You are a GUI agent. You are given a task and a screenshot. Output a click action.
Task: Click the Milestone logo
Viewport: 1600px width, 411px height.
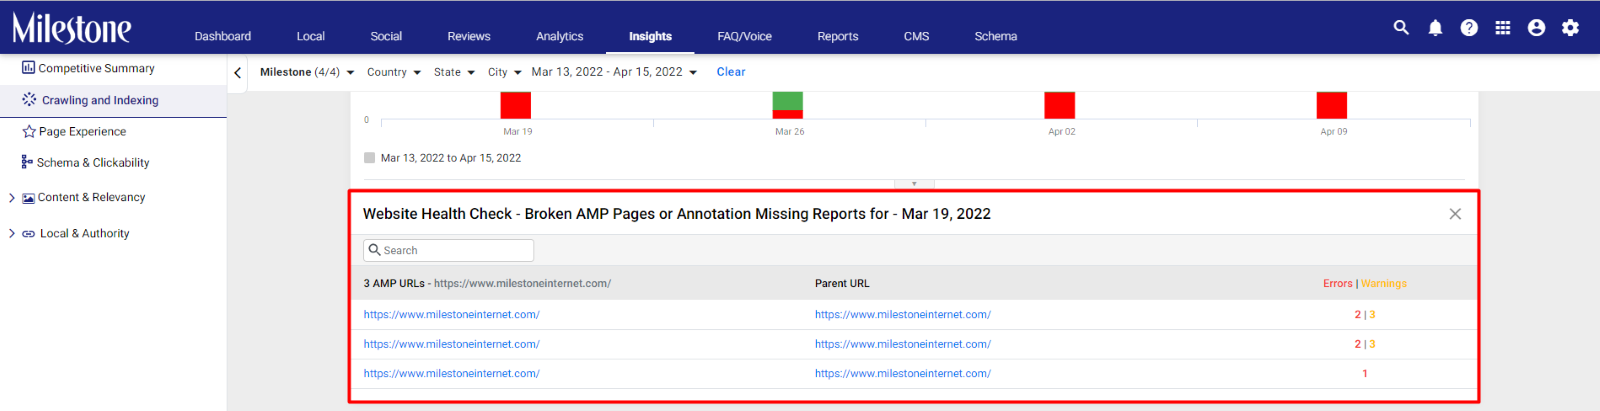[x=71, y=27]
